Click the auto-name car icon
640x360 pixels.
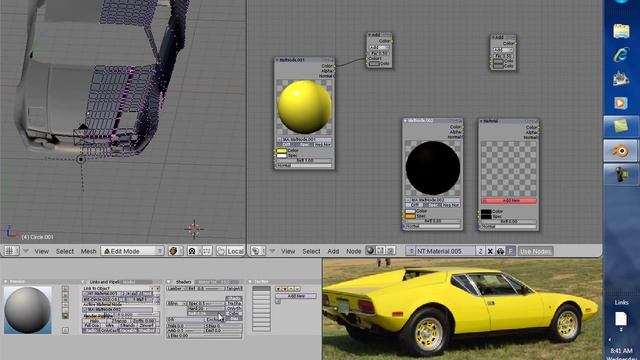[500, 251]
